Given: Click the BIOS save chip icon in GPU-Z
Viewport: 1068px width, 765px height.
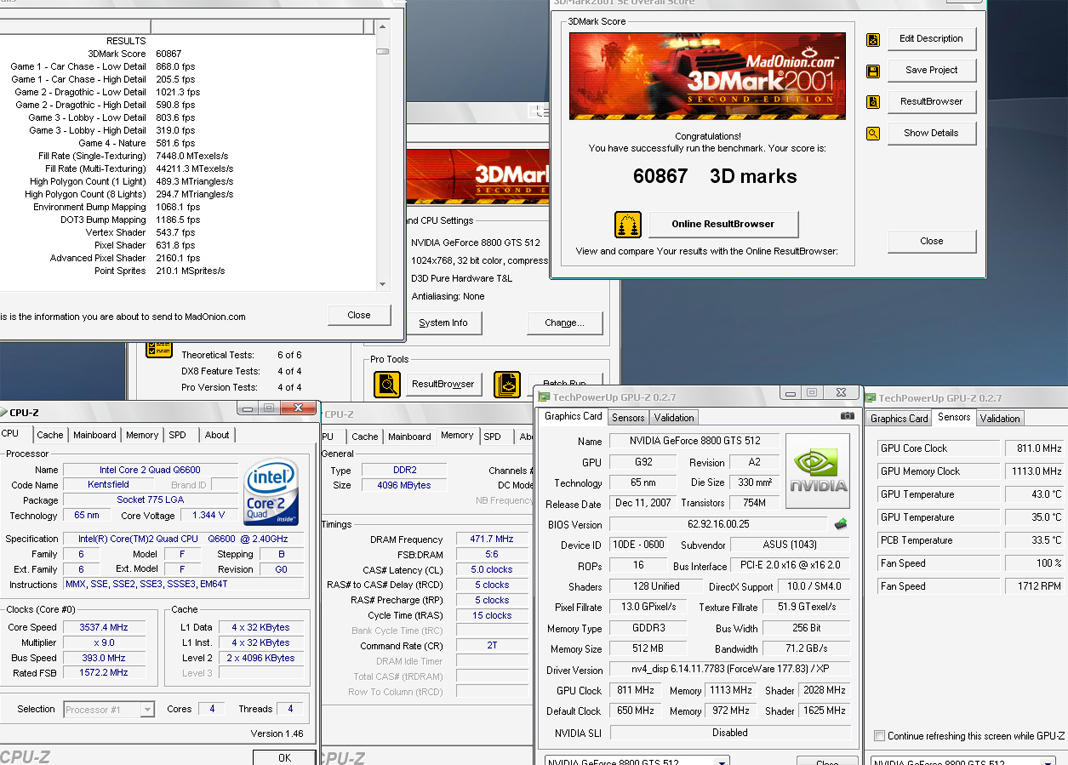Looking at the screenshot, I should (x=841, y=524).
